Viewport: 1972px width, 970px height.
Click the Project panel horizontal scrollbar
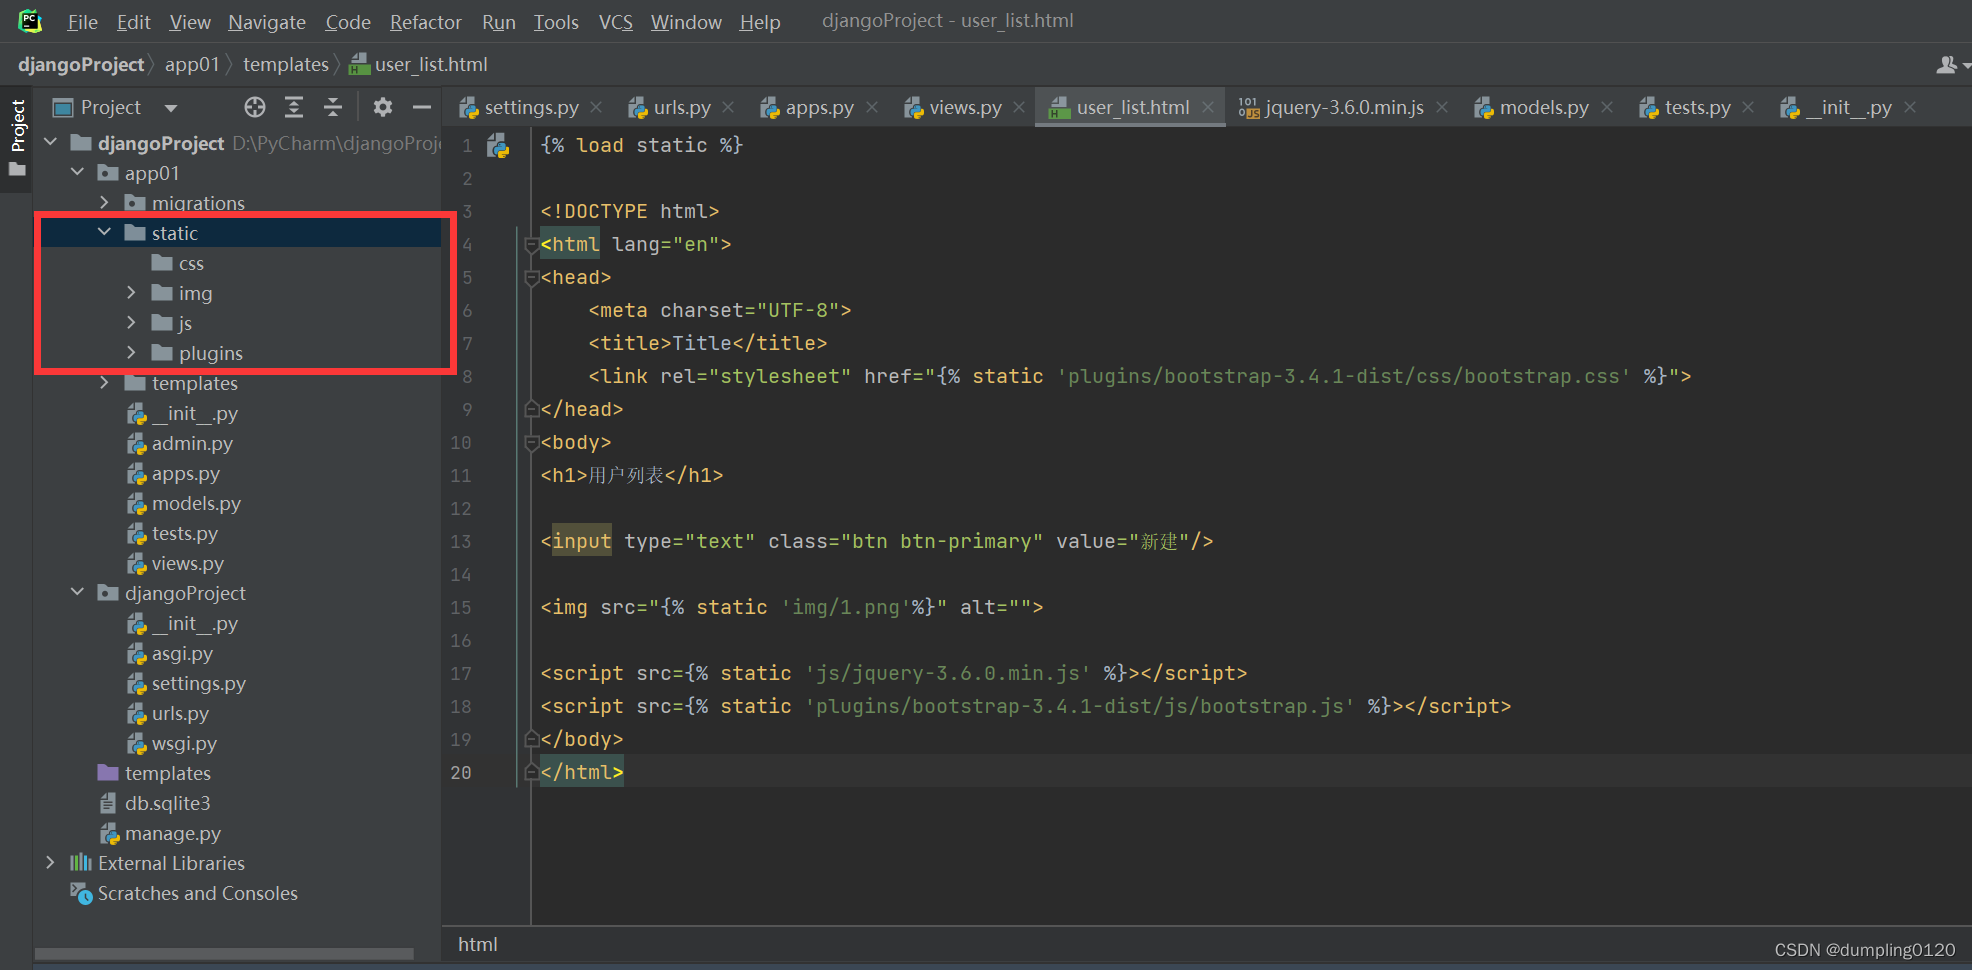[224, 954]
